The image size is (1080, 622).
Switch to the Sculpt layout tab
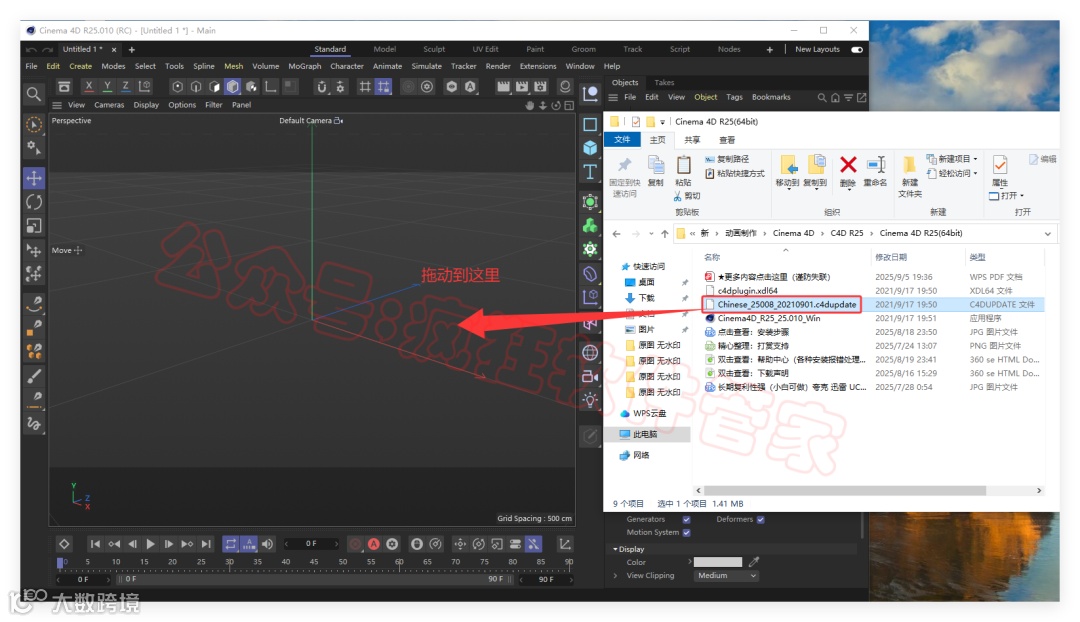point(434,49)
